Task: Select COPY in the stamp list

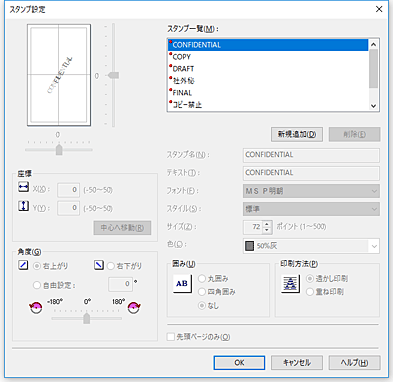Action: pos(268,57)
